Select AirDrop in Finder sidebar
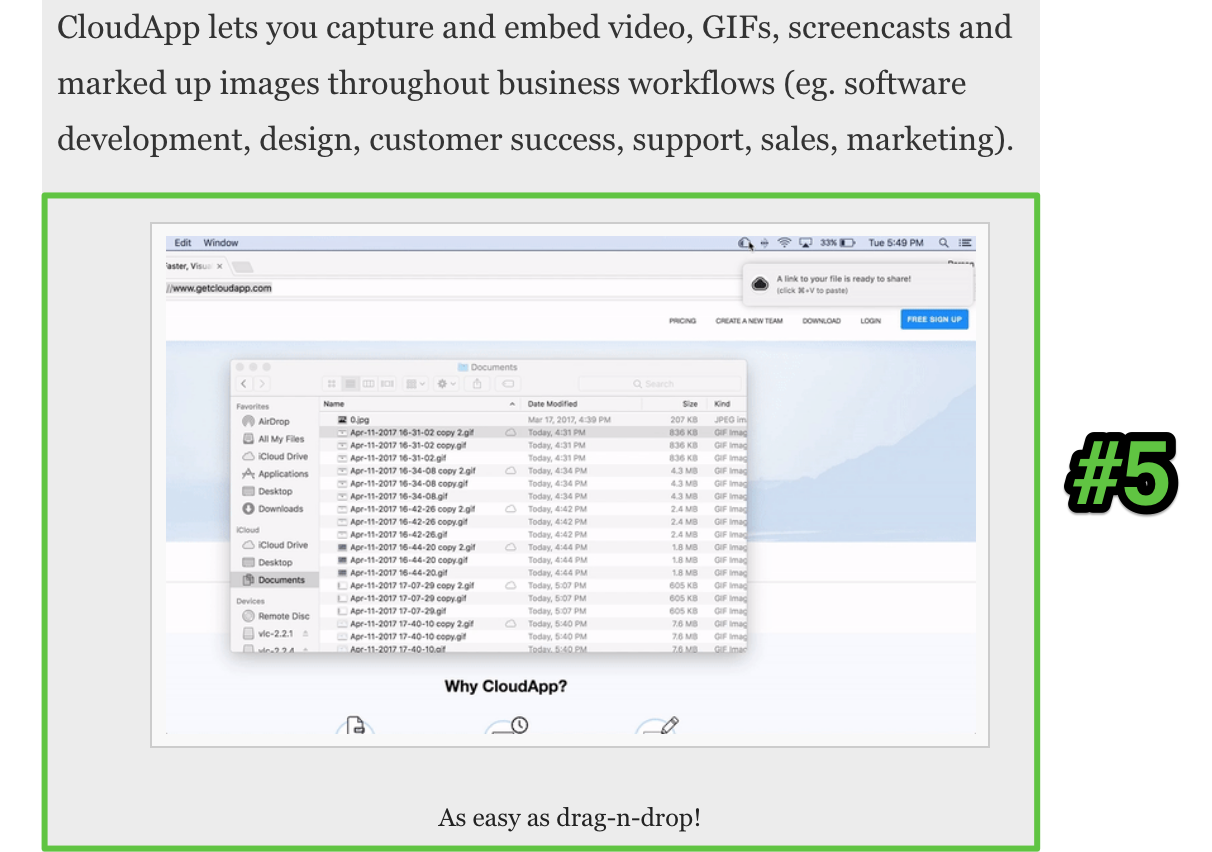Image resolution: width=1212 pixels, height=852 pixels. (265, 422)
